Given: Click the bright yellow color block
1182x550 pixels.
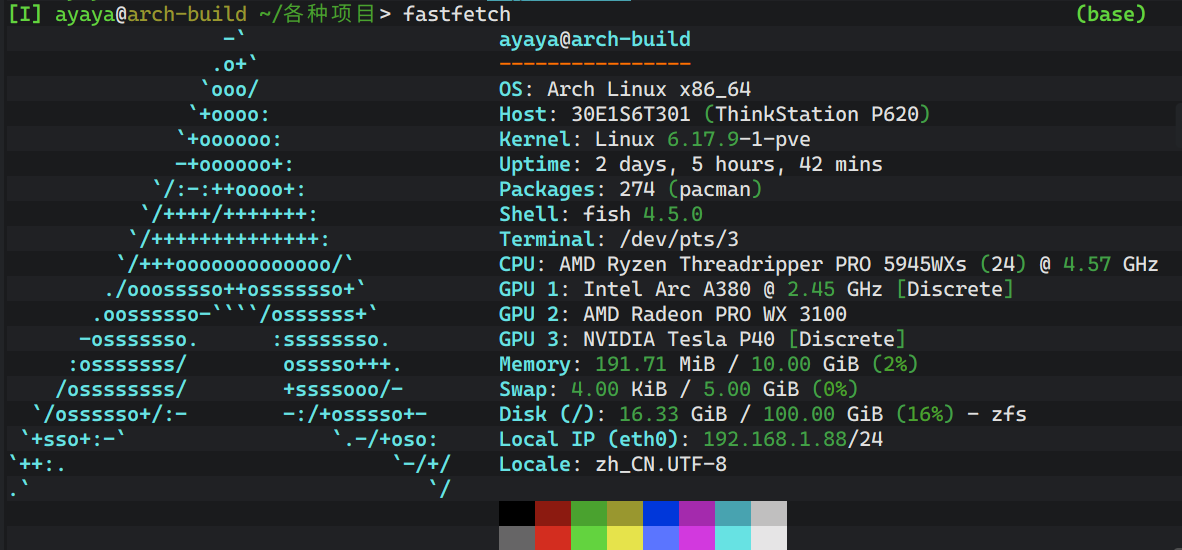Looking at the screenshot, I should (626, 538).
